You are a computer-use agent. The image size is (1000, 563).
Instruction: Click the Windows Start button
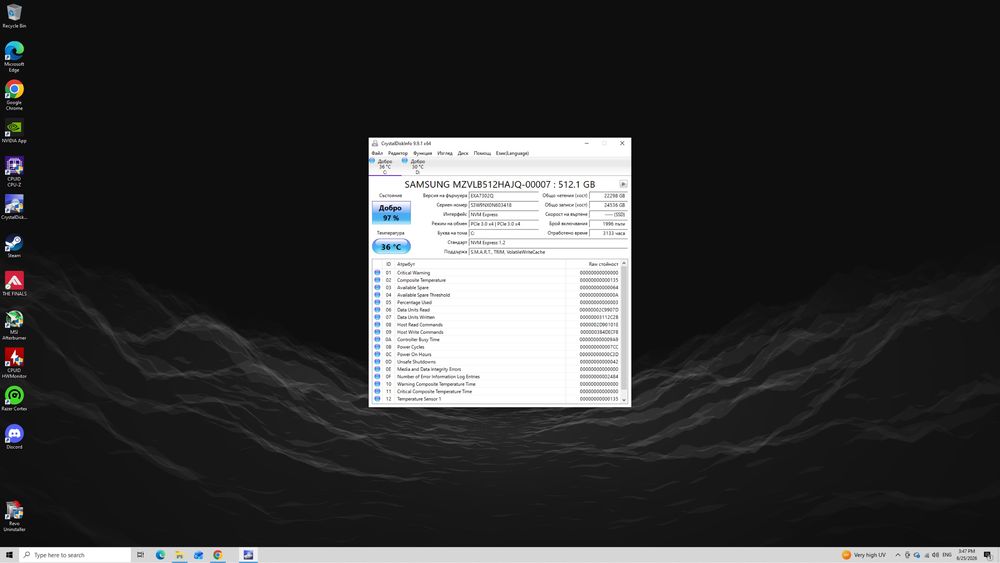[9, 555]
